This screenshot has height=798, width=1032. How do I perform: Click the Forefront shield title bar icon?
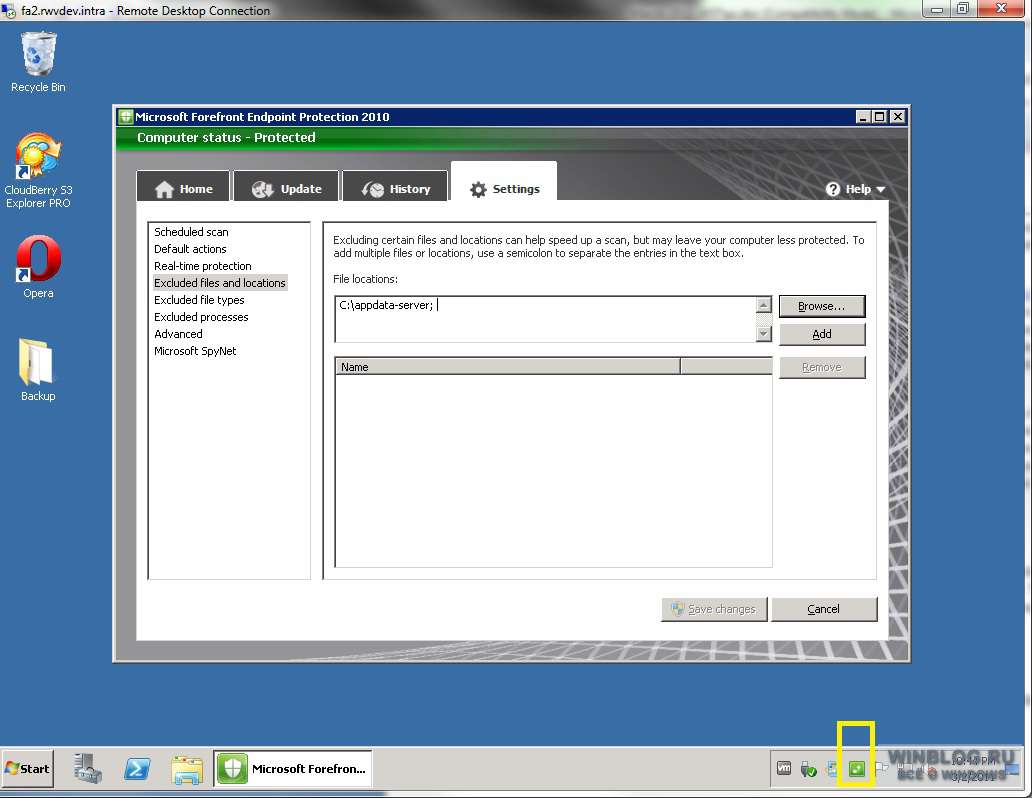coord(125,117)
